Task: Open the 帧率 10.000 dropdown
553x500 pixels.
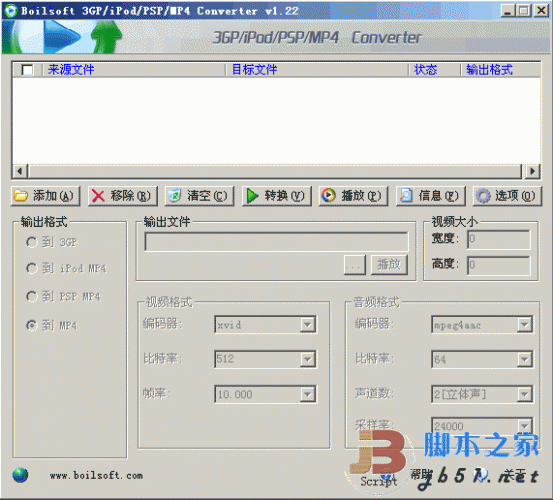Action: [308, 394]
